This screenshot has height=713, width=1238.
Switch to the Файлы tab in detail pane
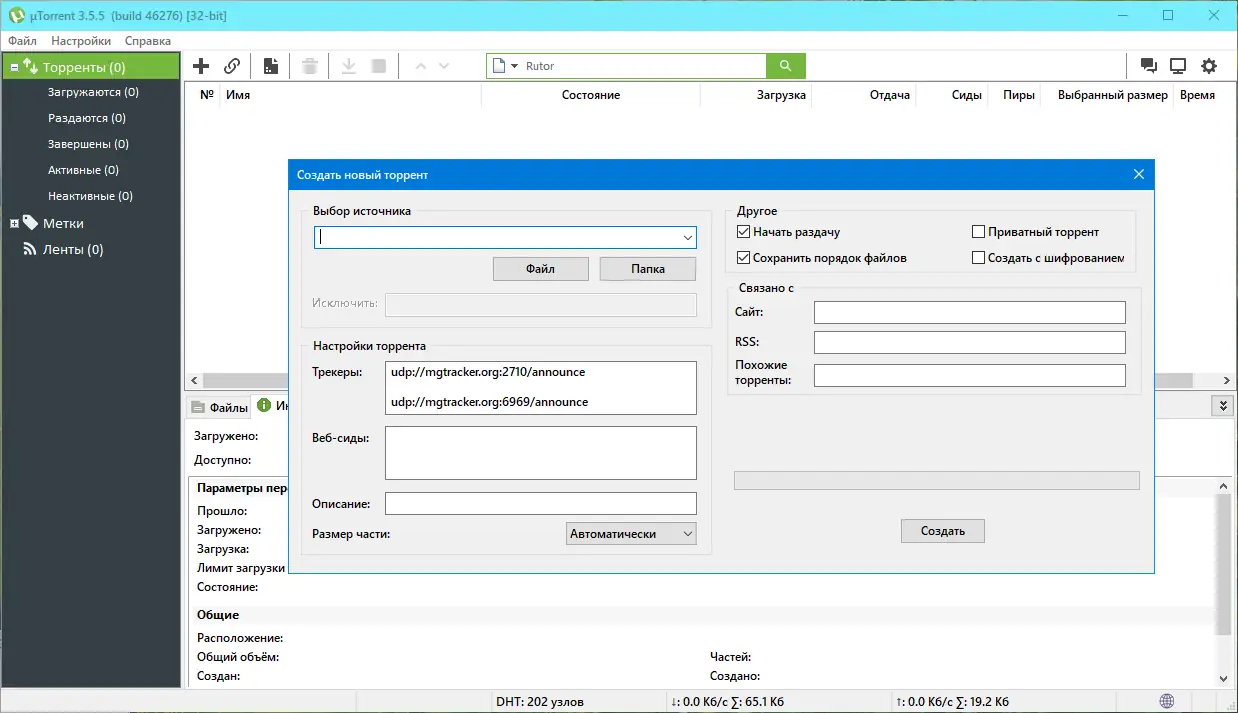[x=219, y=407]
